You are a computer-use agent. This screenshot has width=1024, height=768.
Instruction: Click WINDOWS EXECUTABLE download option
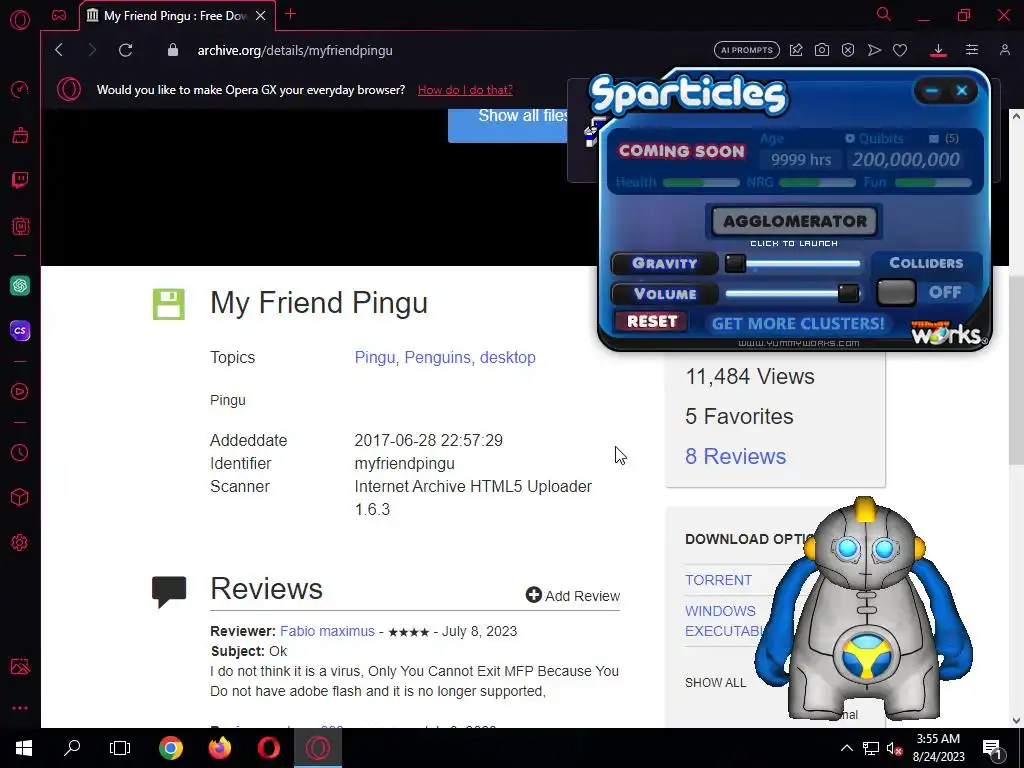pos(724,621)
